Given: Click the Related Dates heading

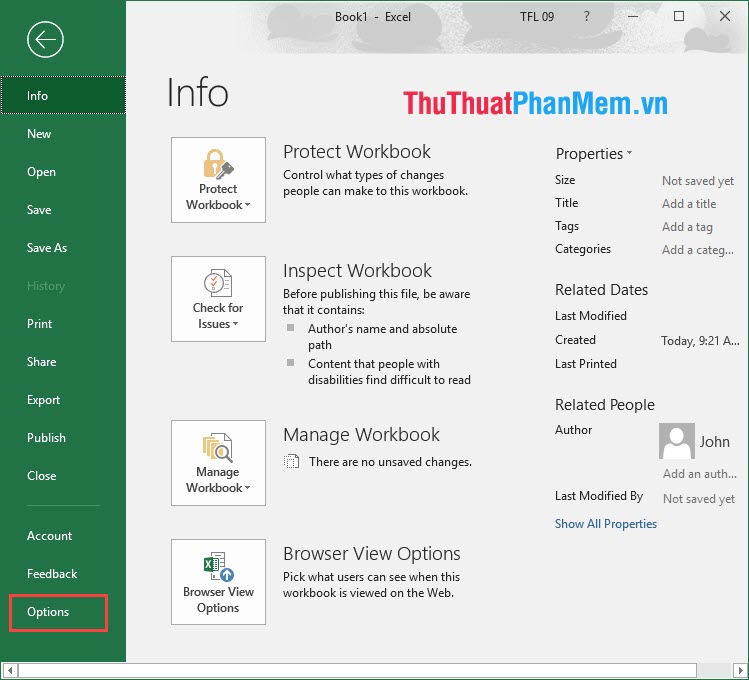Looking at the screenshot, I should point(601,290).
